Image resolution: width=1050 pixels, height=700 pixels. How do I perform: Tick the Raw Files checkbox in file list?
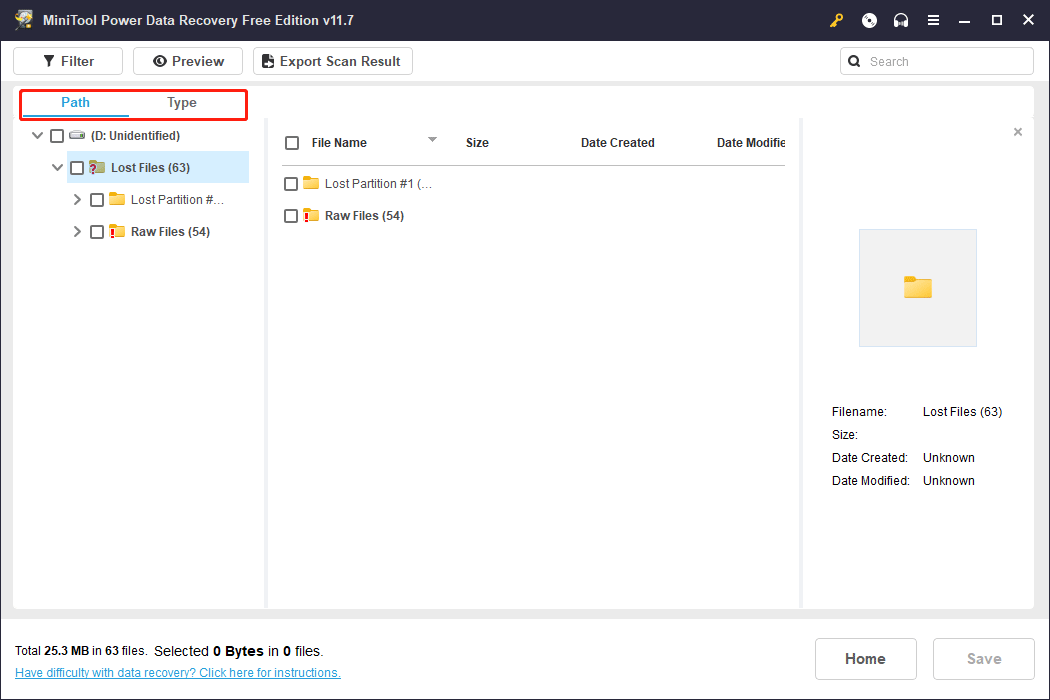coord(291,216)
